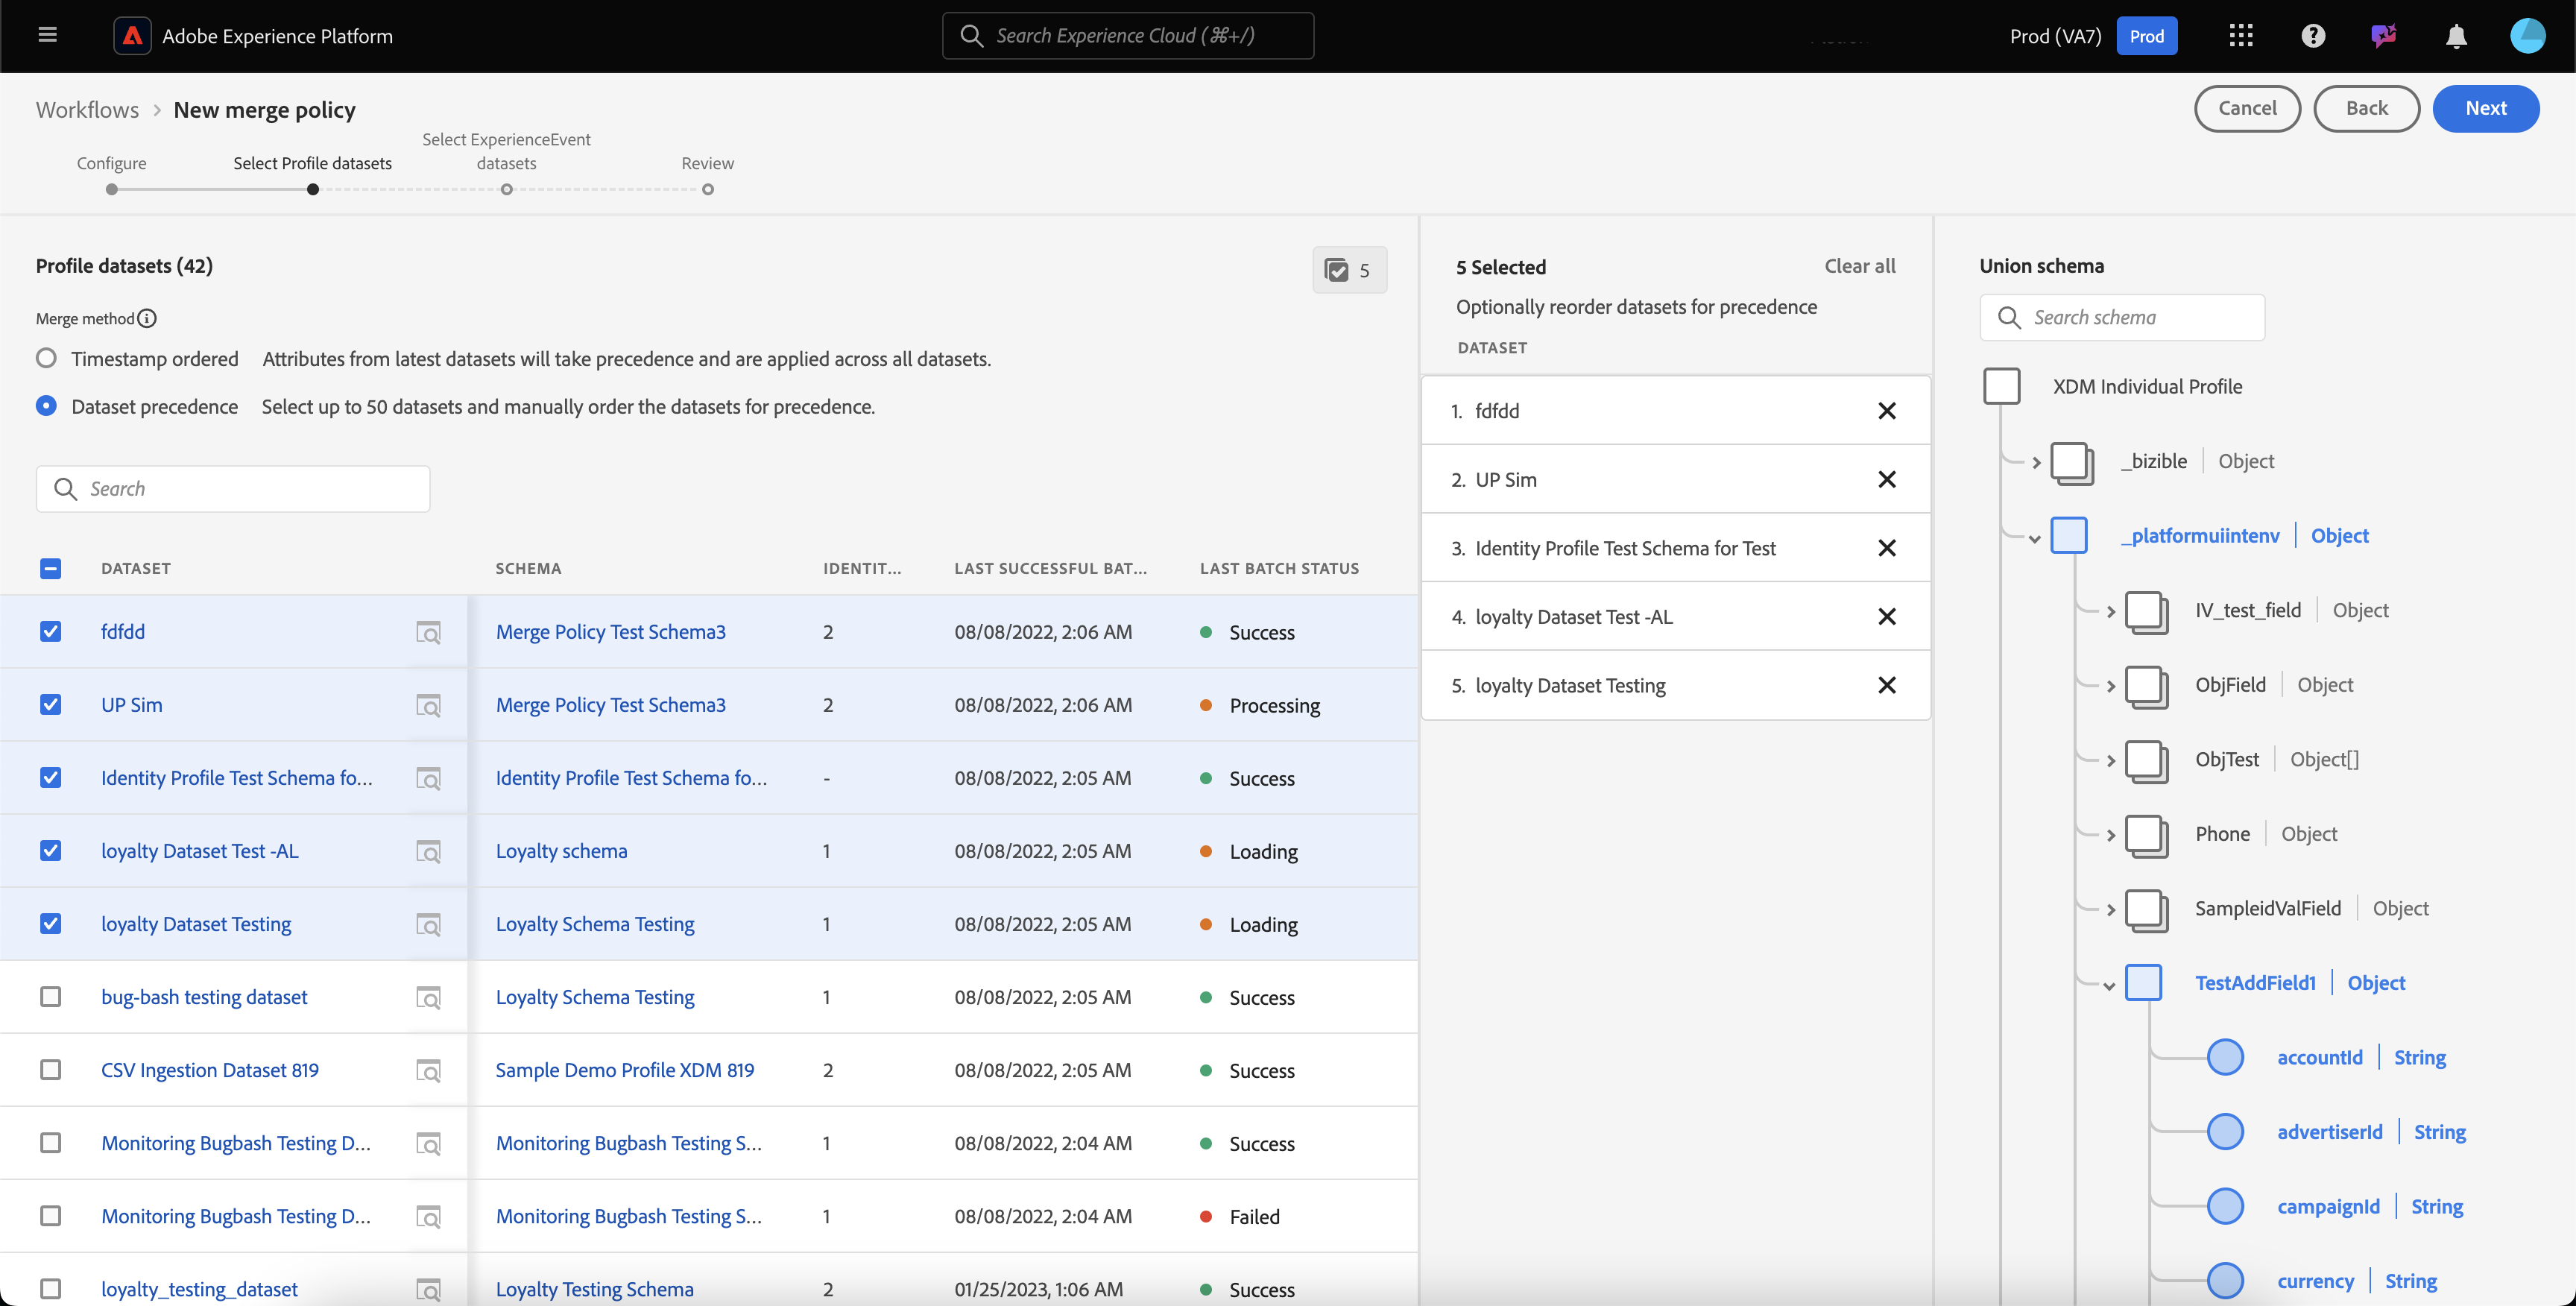Open the feedback chat icon in header
The height and width of the screenshot is (1306, 2576).
point(2383,36)
